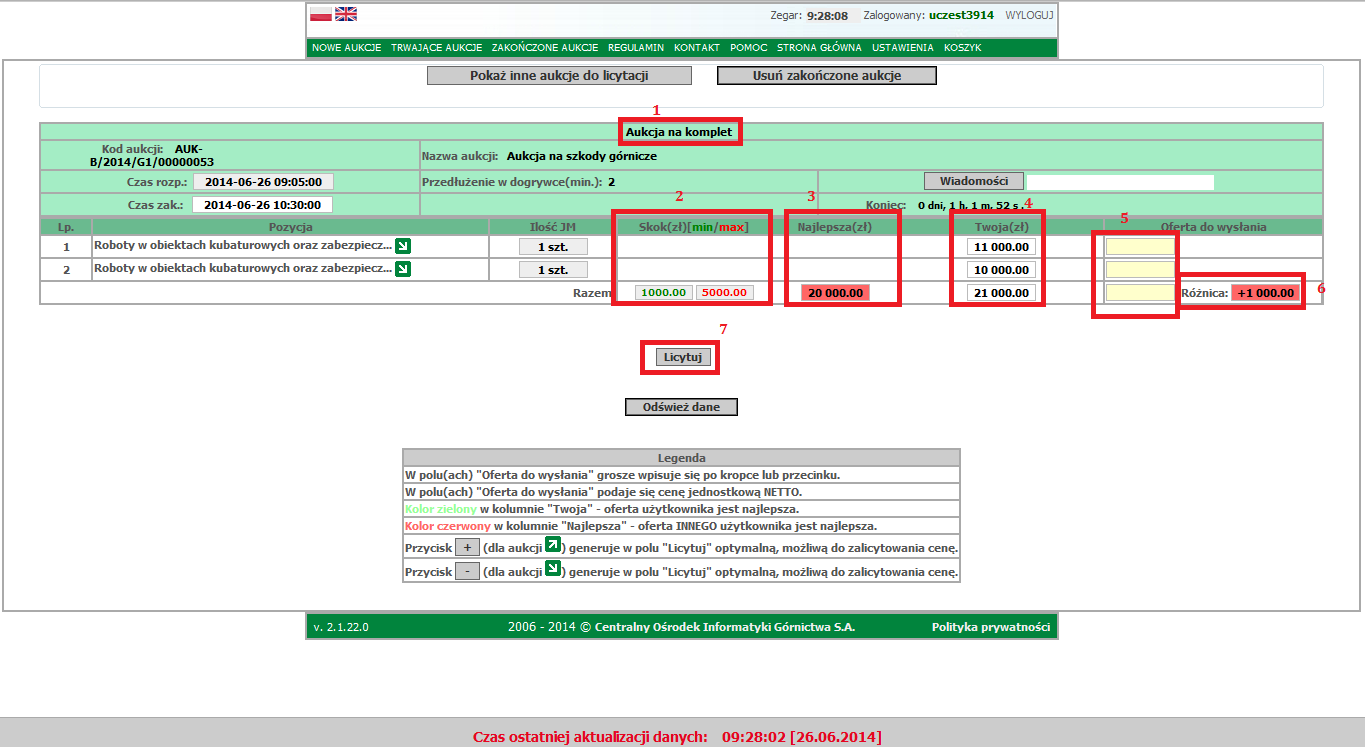This screenshot has height=747, width=1365.
Task: Click the green arrow icon in the plus legend row
Action: 552,545
